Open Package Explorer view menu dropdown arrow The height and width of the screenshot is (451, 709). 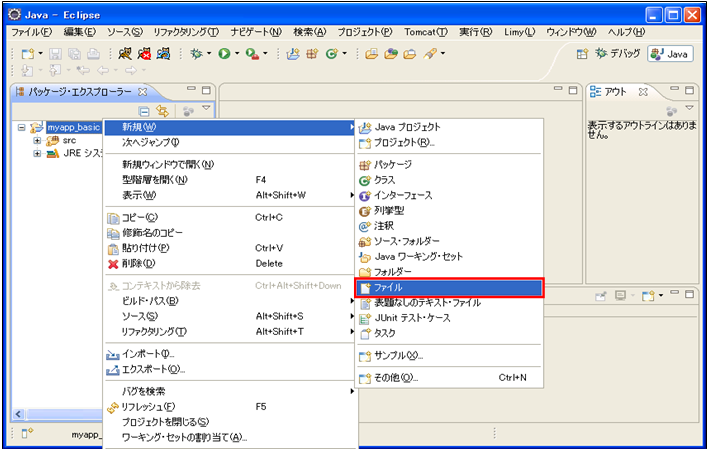click(x=206, y=109)
